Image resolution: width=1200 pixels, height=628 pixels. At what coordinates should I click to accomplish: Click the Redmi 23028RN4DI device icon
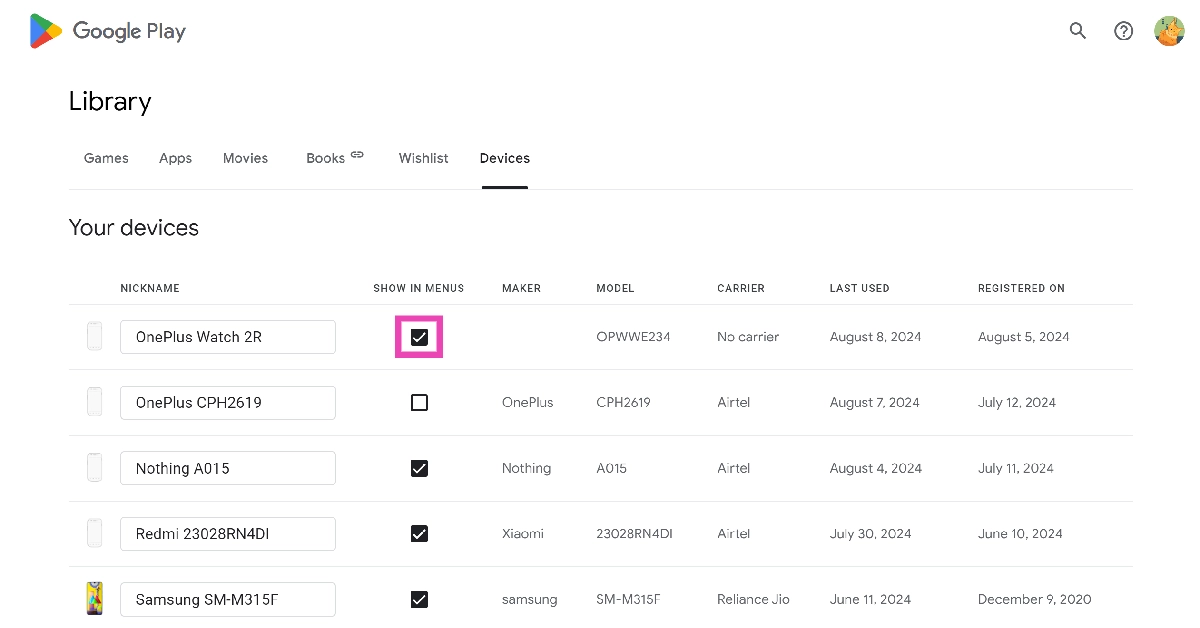coord(94,534)
